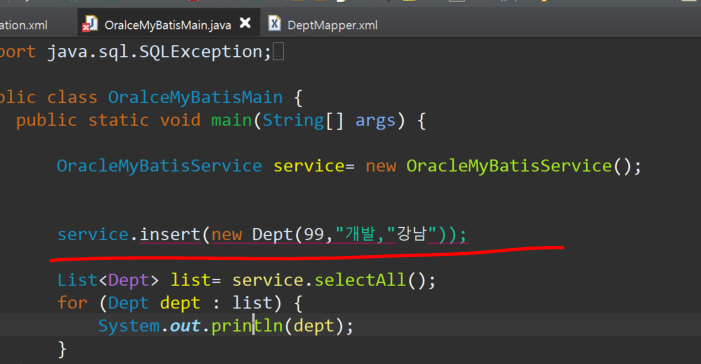Click the args parameter name
This screenshot has height=364, width=701.
376,121
